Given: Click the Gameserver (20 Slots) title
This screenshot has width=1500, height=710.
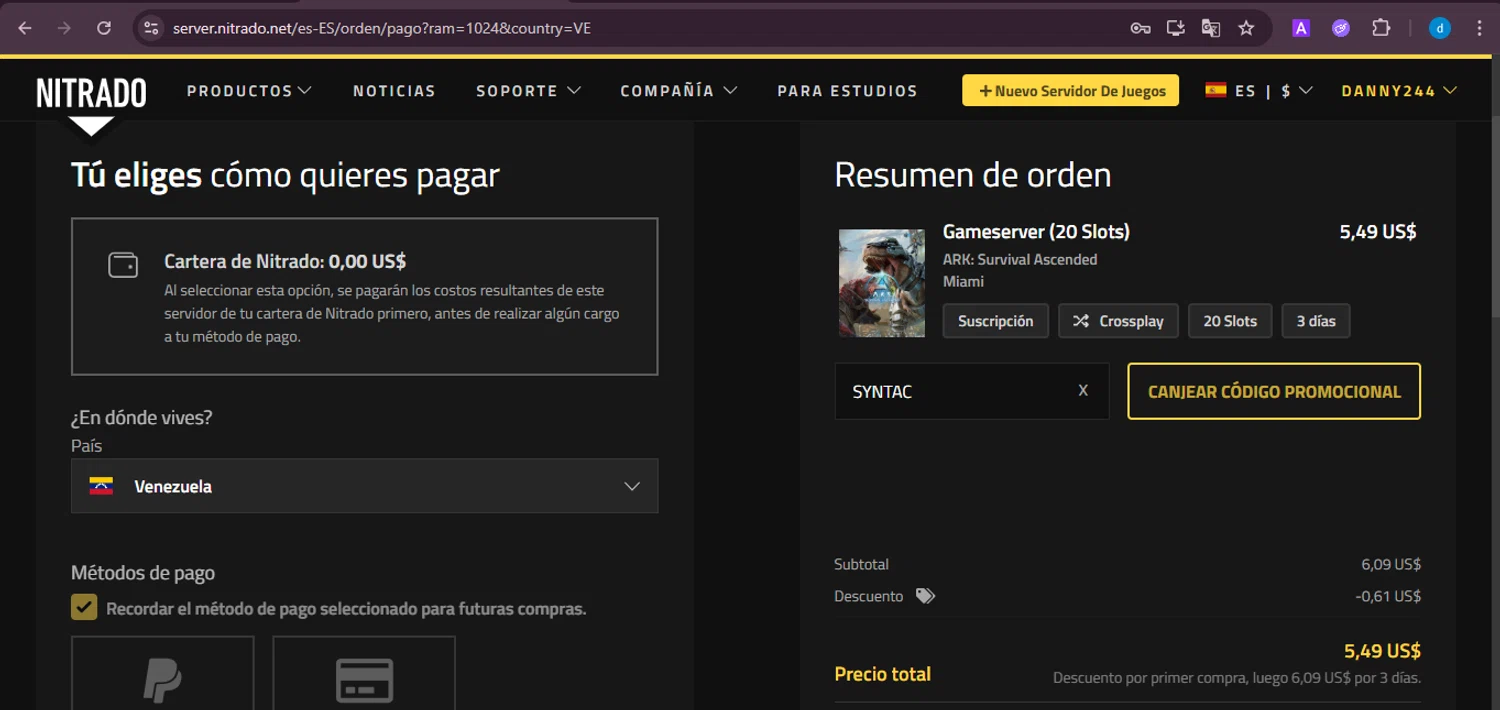Looking at the screenshot, I should tap(1036, 232).
